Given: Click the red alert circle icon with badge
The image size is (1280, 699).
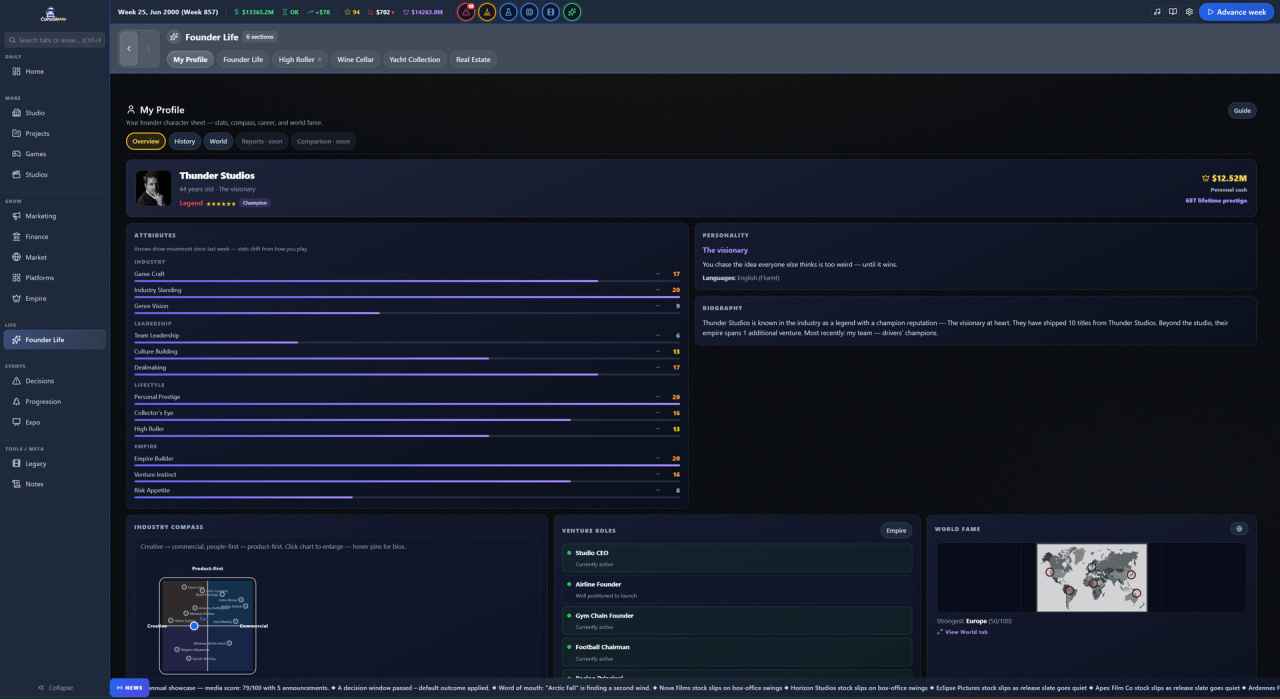Looking at the screenshot, I should (466, 12).
